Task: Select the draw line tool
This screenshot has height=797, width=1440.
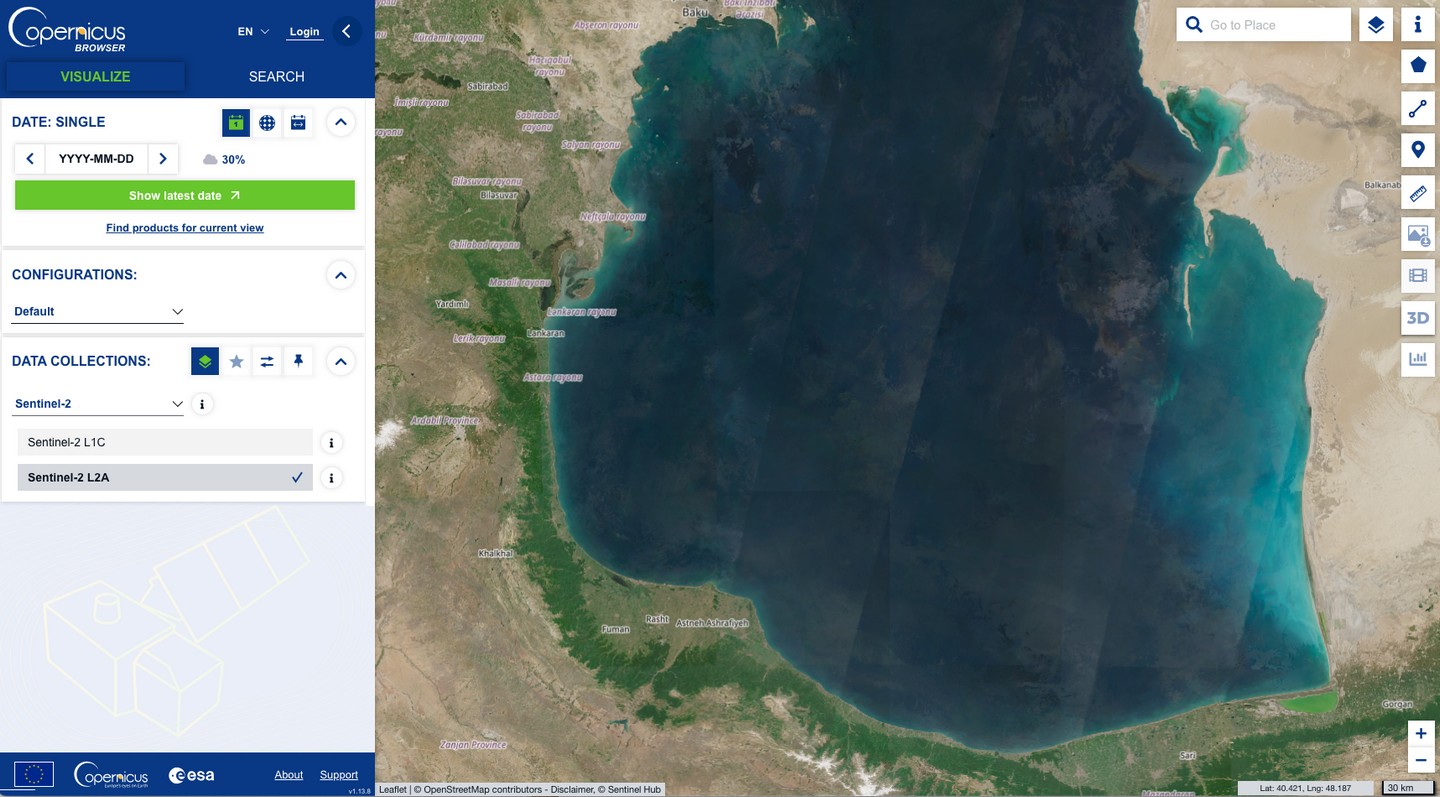Action: tap(1418, 108)
